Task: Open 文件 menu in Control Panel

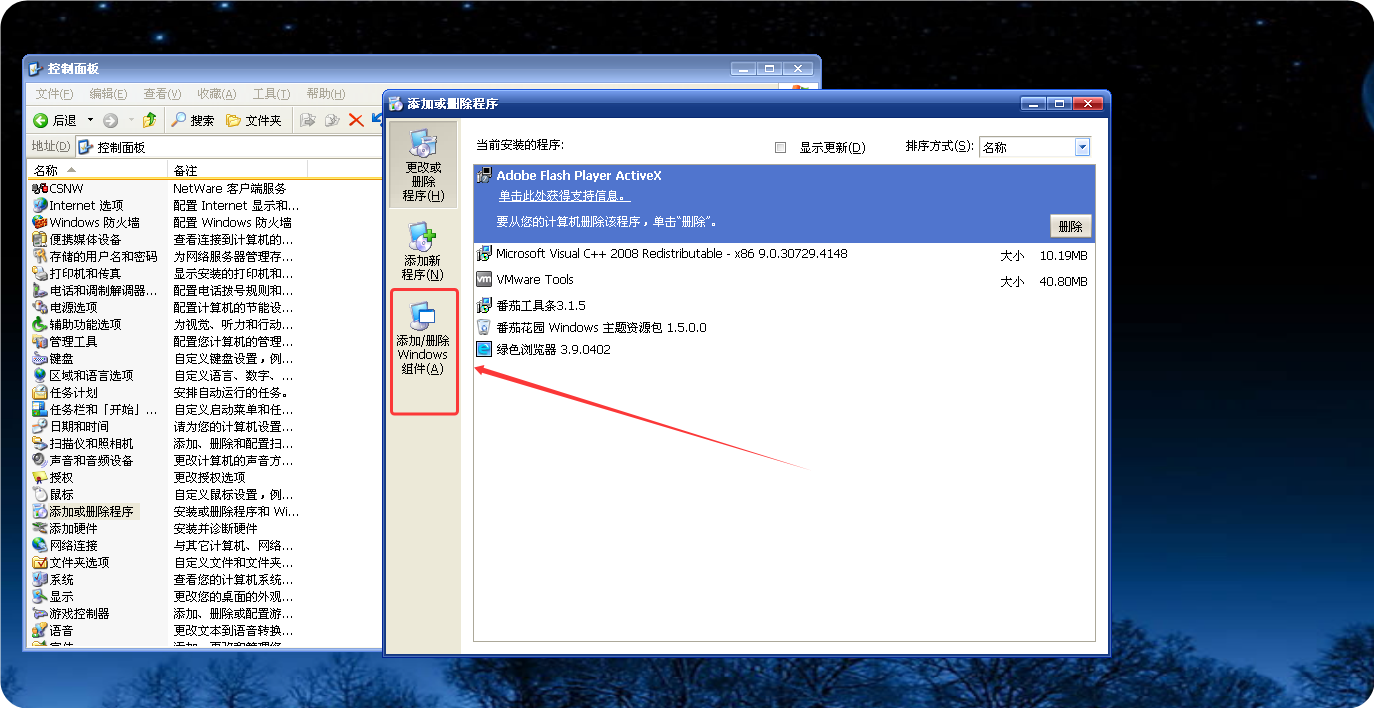Action: click(54, 94)
